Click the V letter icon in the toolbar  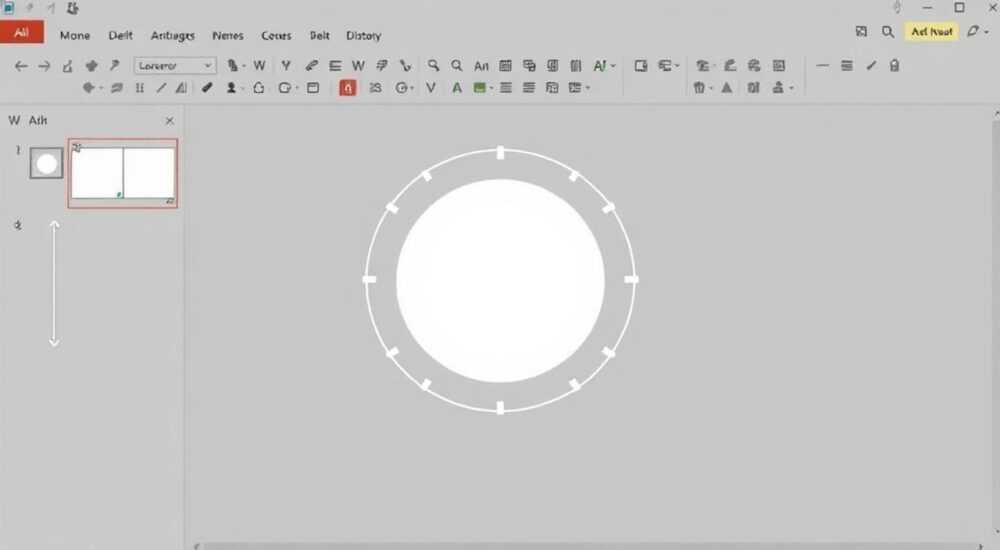[431, 88]
